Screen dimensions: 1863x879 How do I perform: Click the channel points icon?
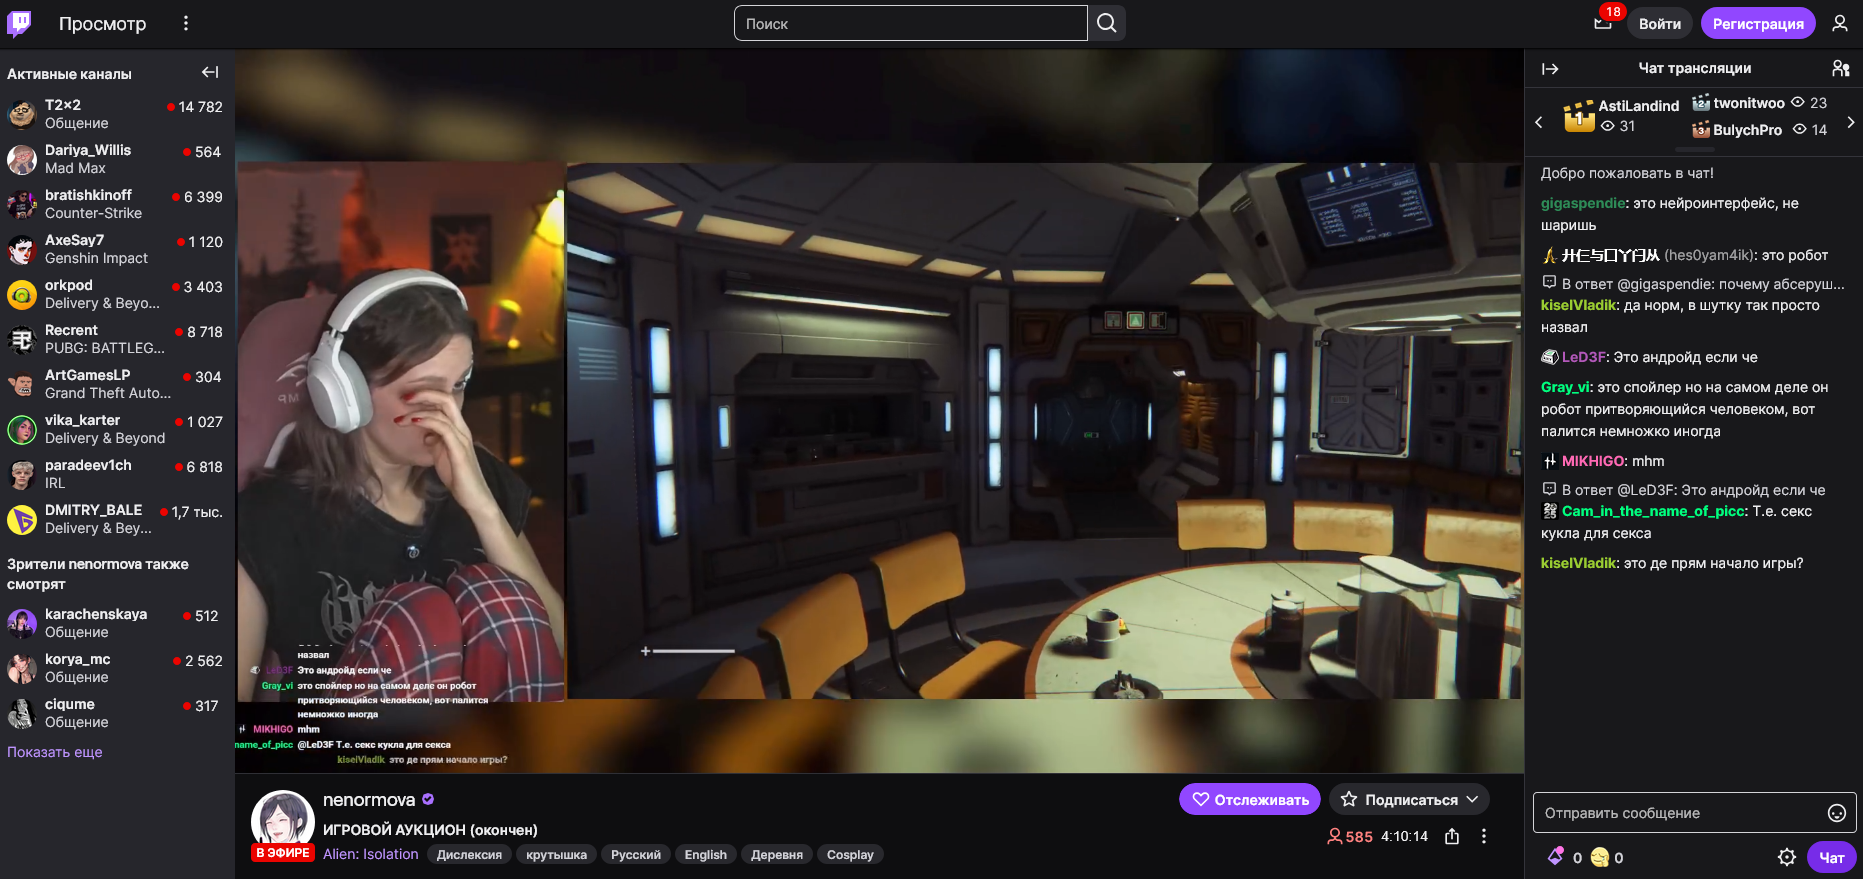[x=1599, y=857]
